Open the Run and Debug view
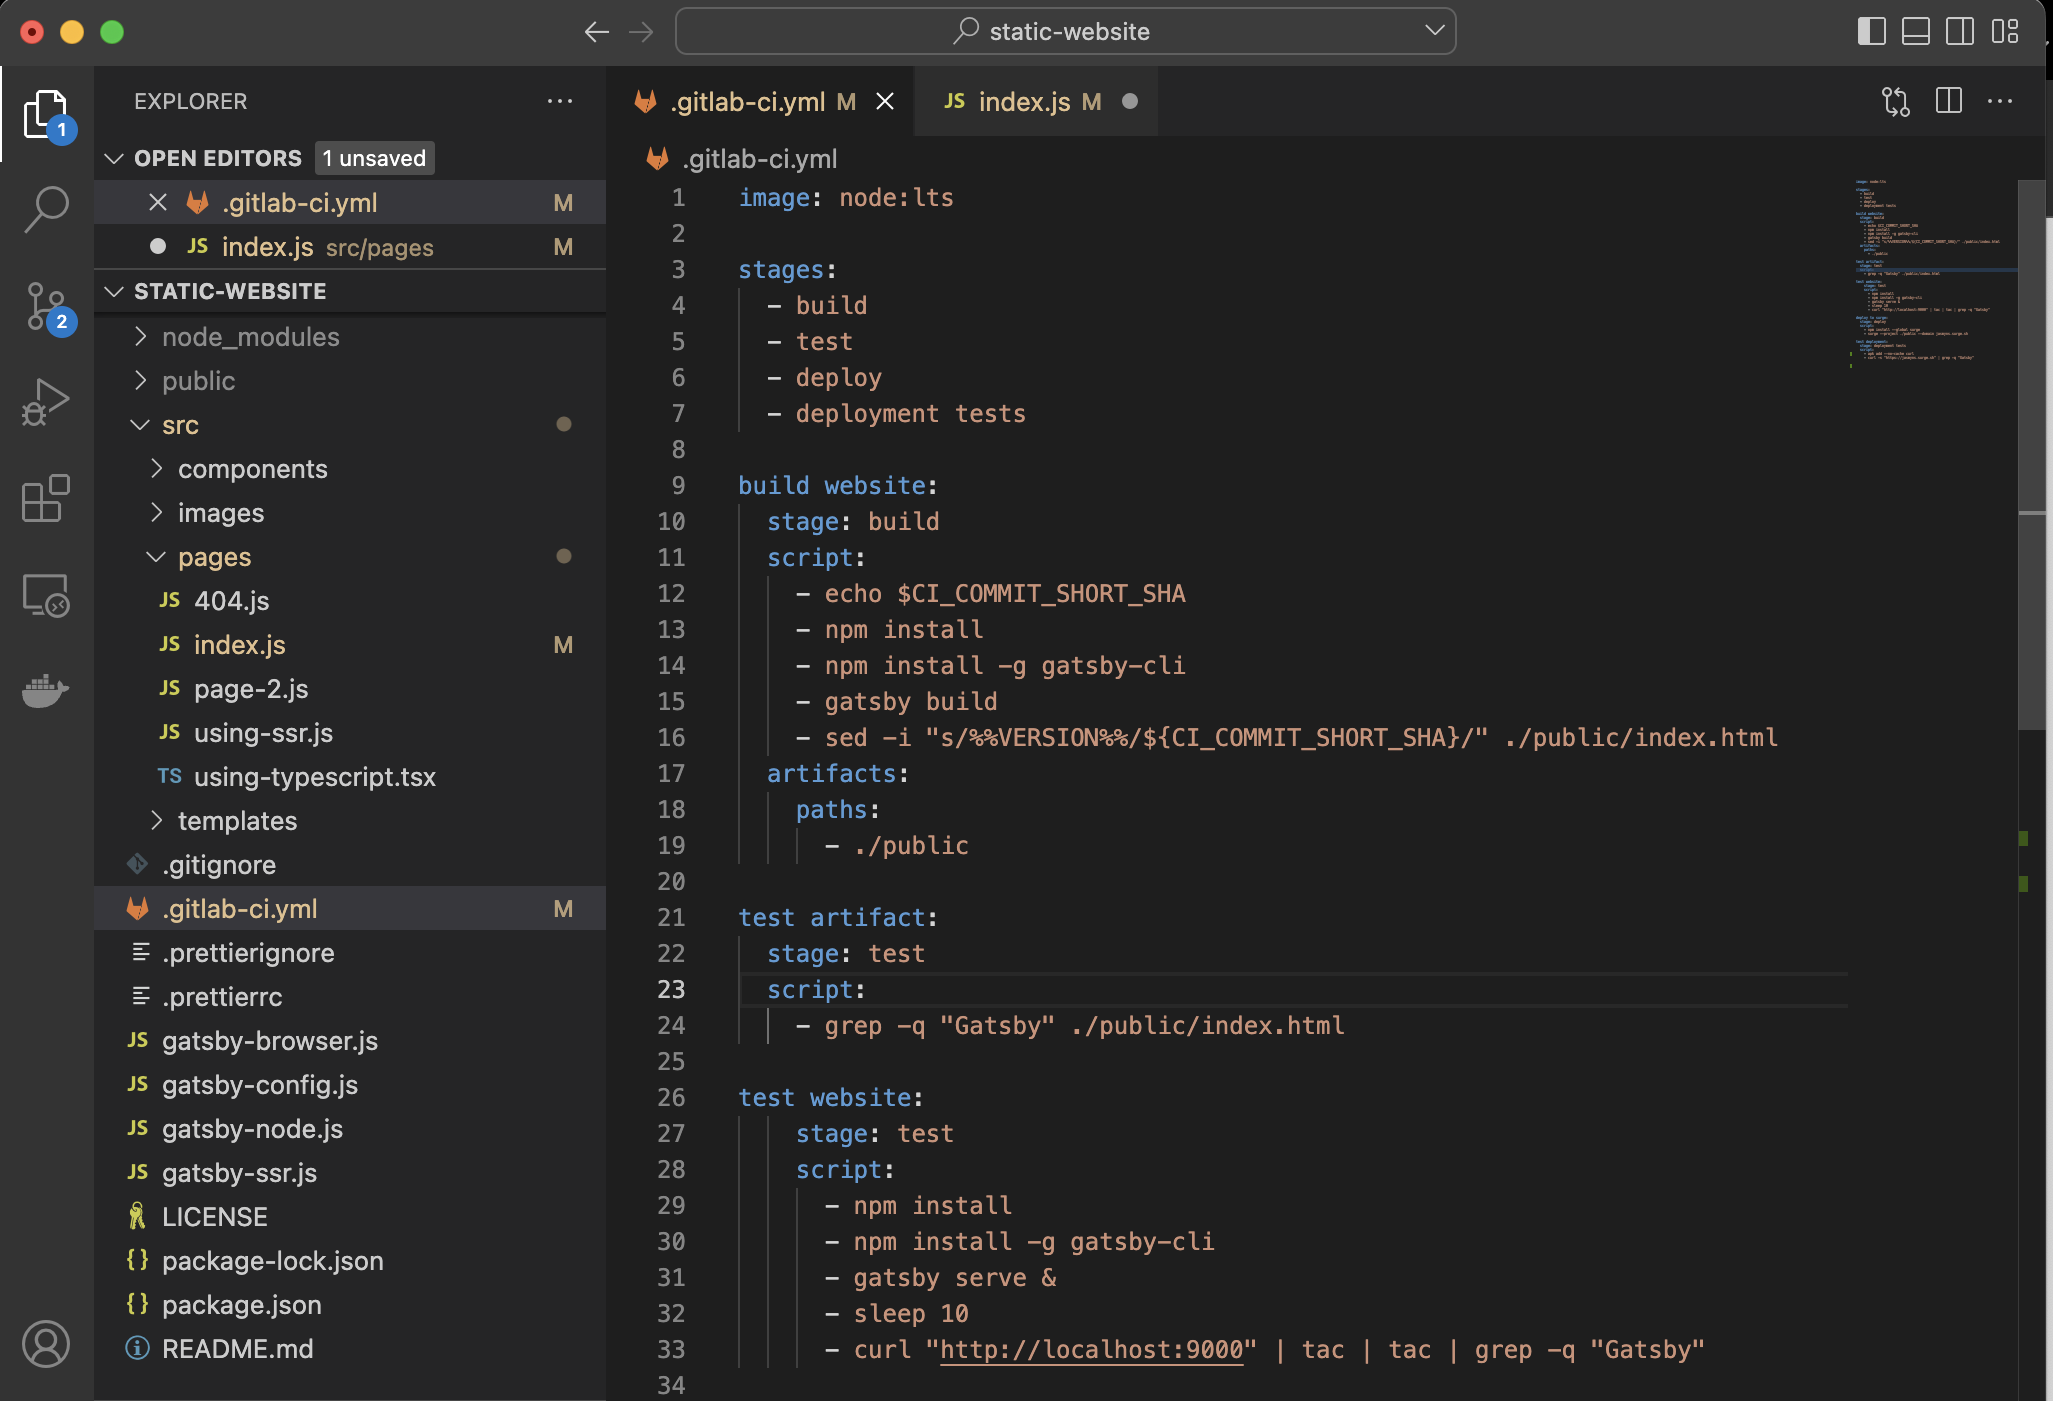The height and width of the screenshot is (1401, 2053). coord(45,400)
